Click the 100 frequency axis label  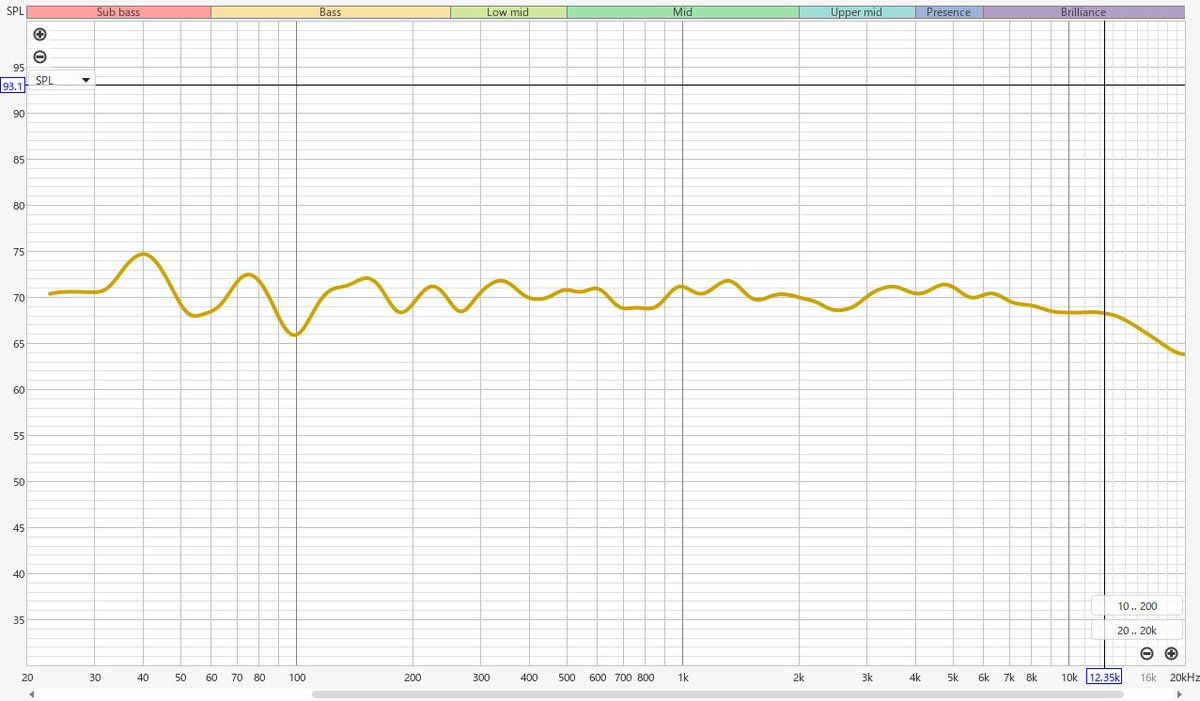coord(296,677)
